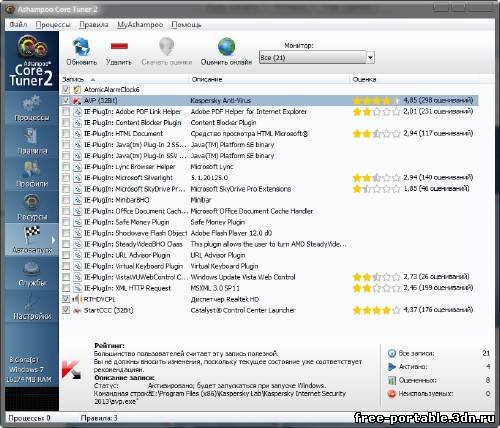The image size is (500, 428).
Task: Click the disabled Сменить оценки button
Action: (167, 51)
